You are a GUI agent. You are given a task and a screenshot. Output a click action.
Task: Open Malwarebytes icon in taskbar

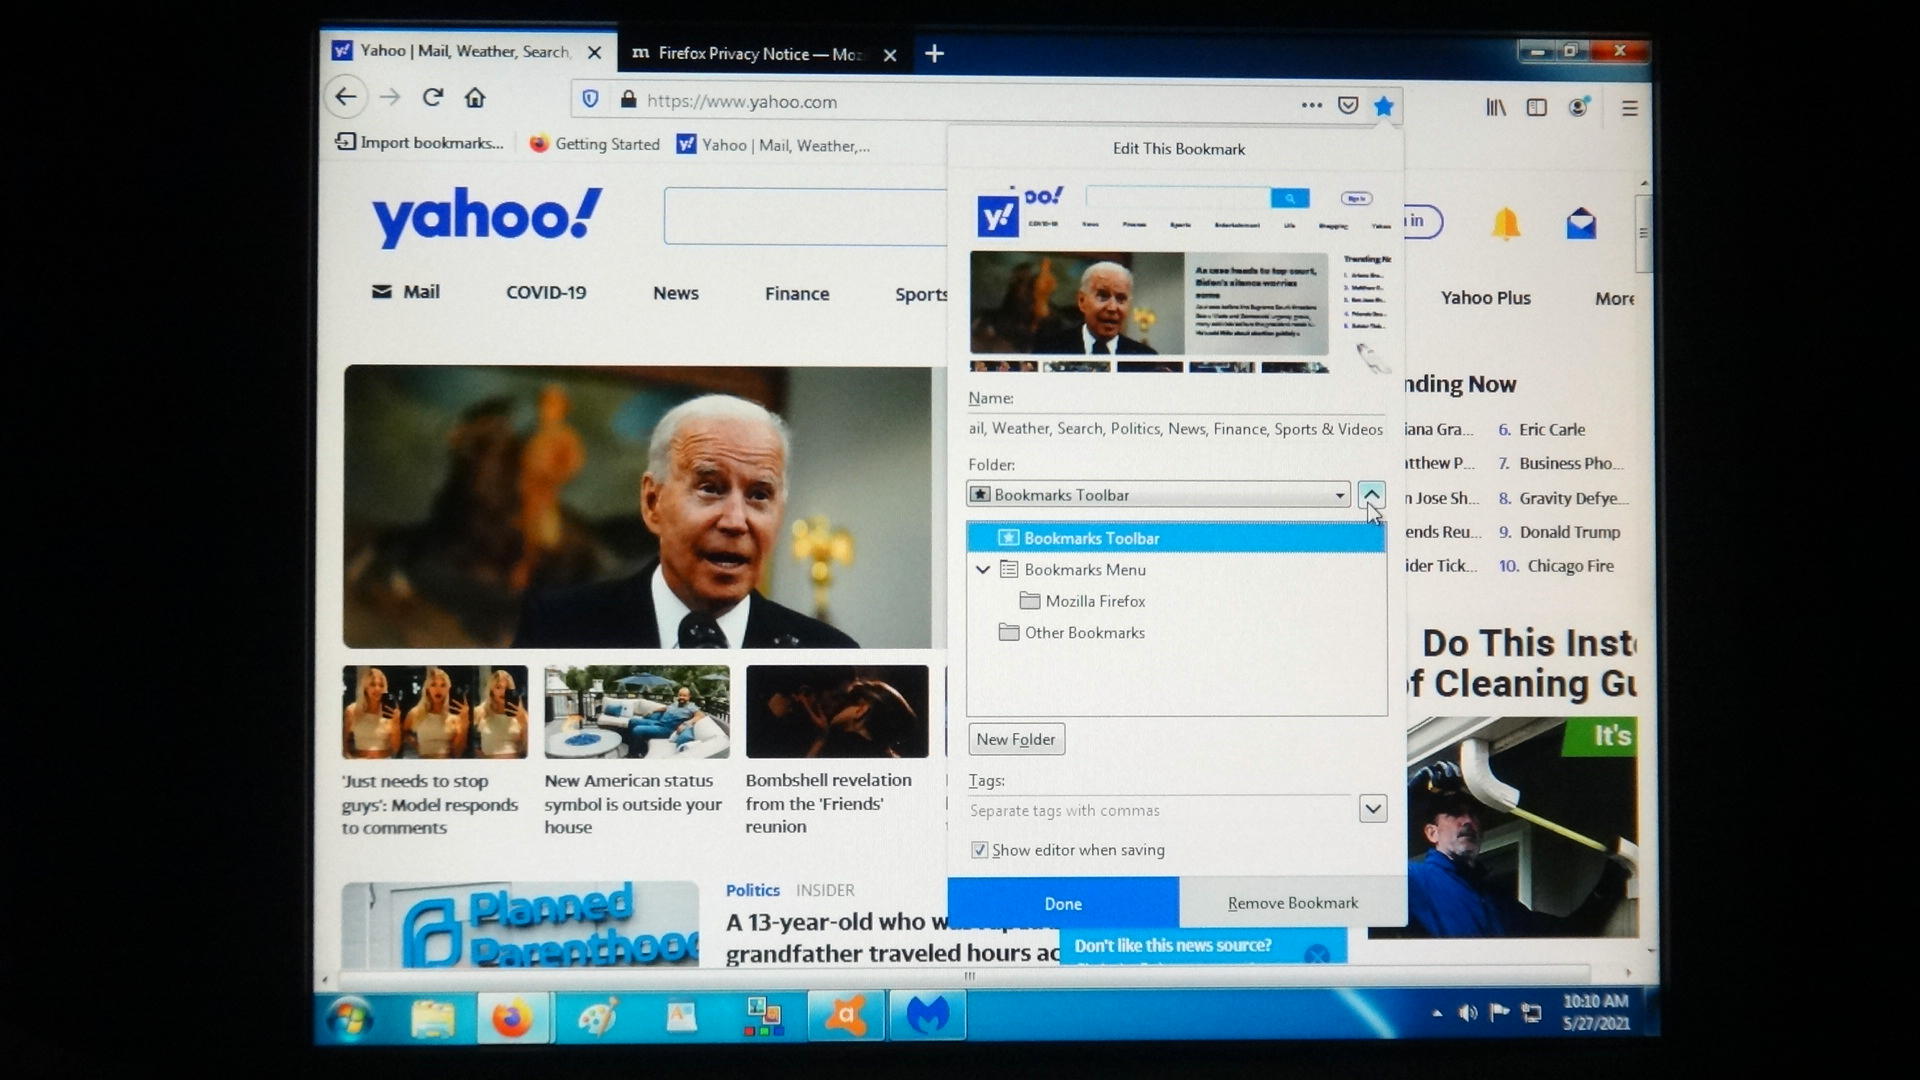927,1016
